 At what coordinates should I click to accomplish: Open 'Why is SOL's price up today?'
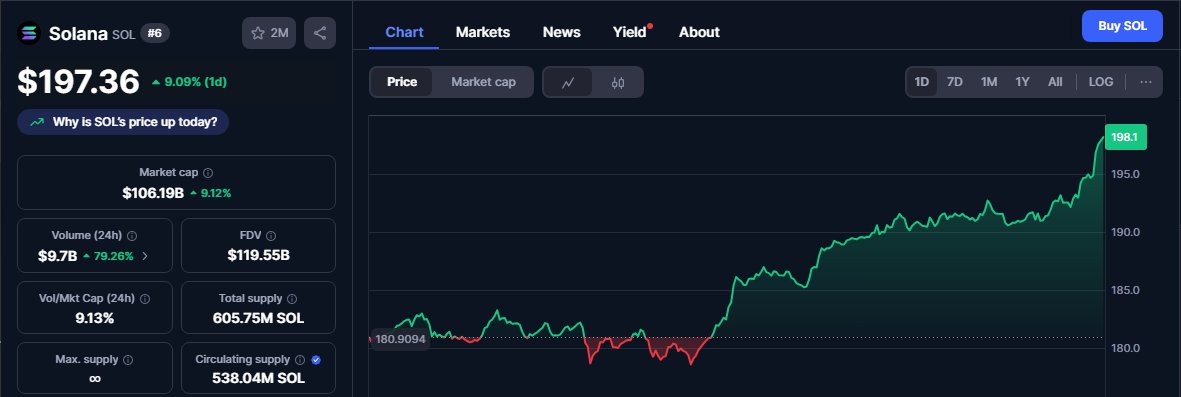click(x=123, y=122)
